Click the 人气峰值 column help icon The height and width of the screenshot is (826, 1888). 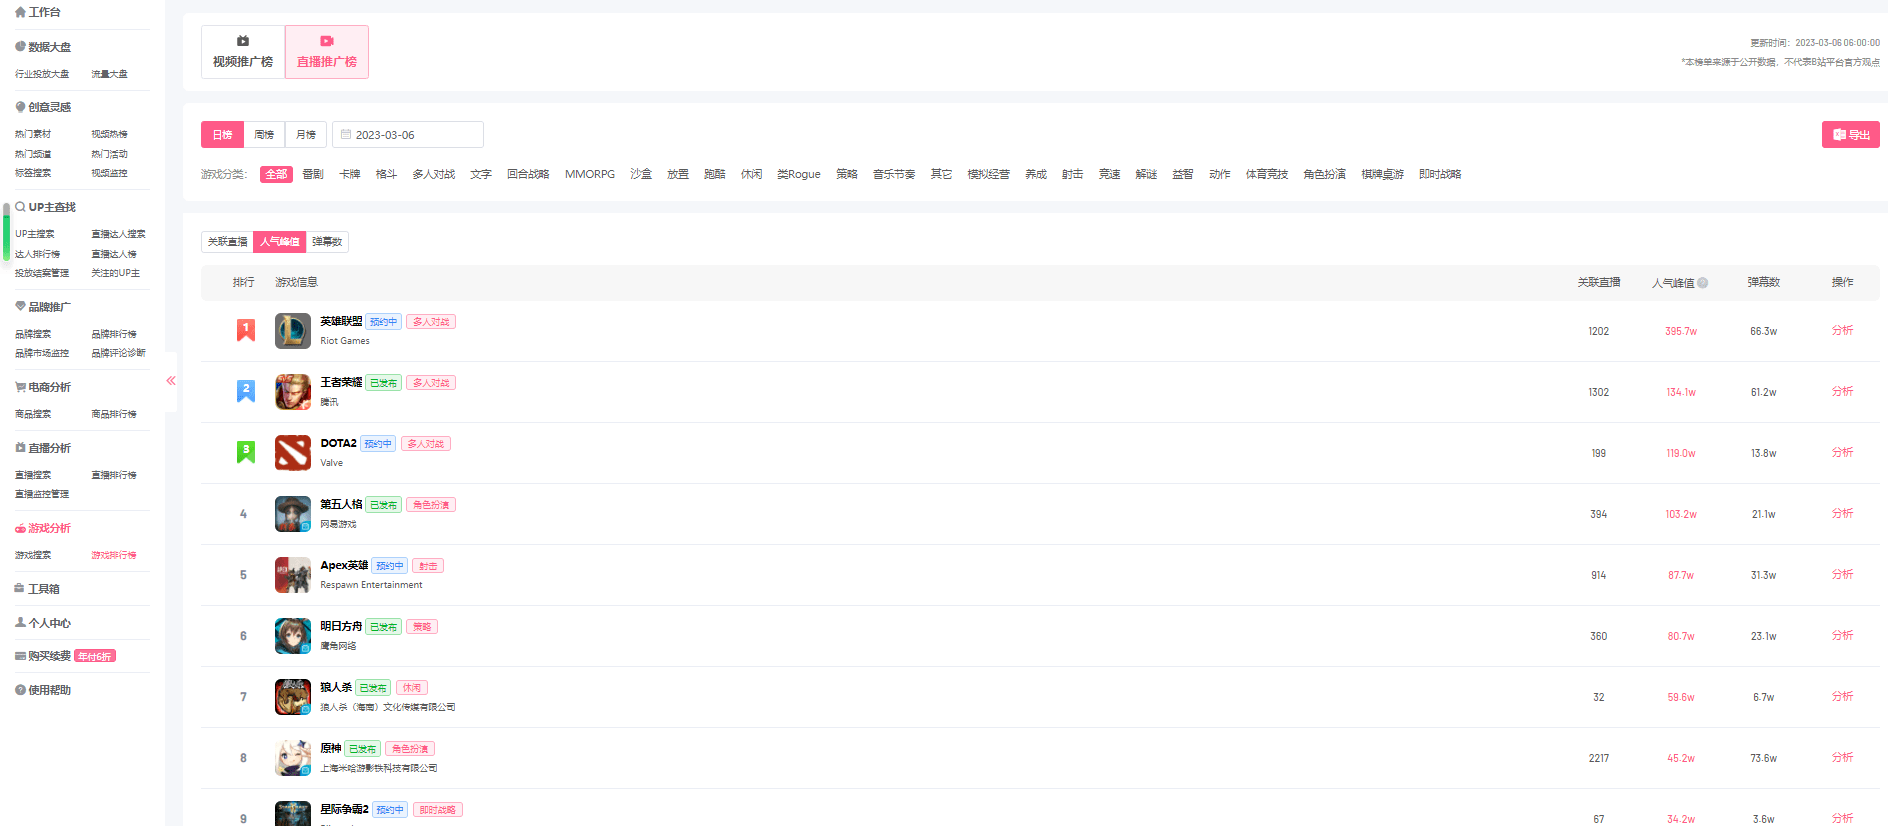(x=1703, y=283)
